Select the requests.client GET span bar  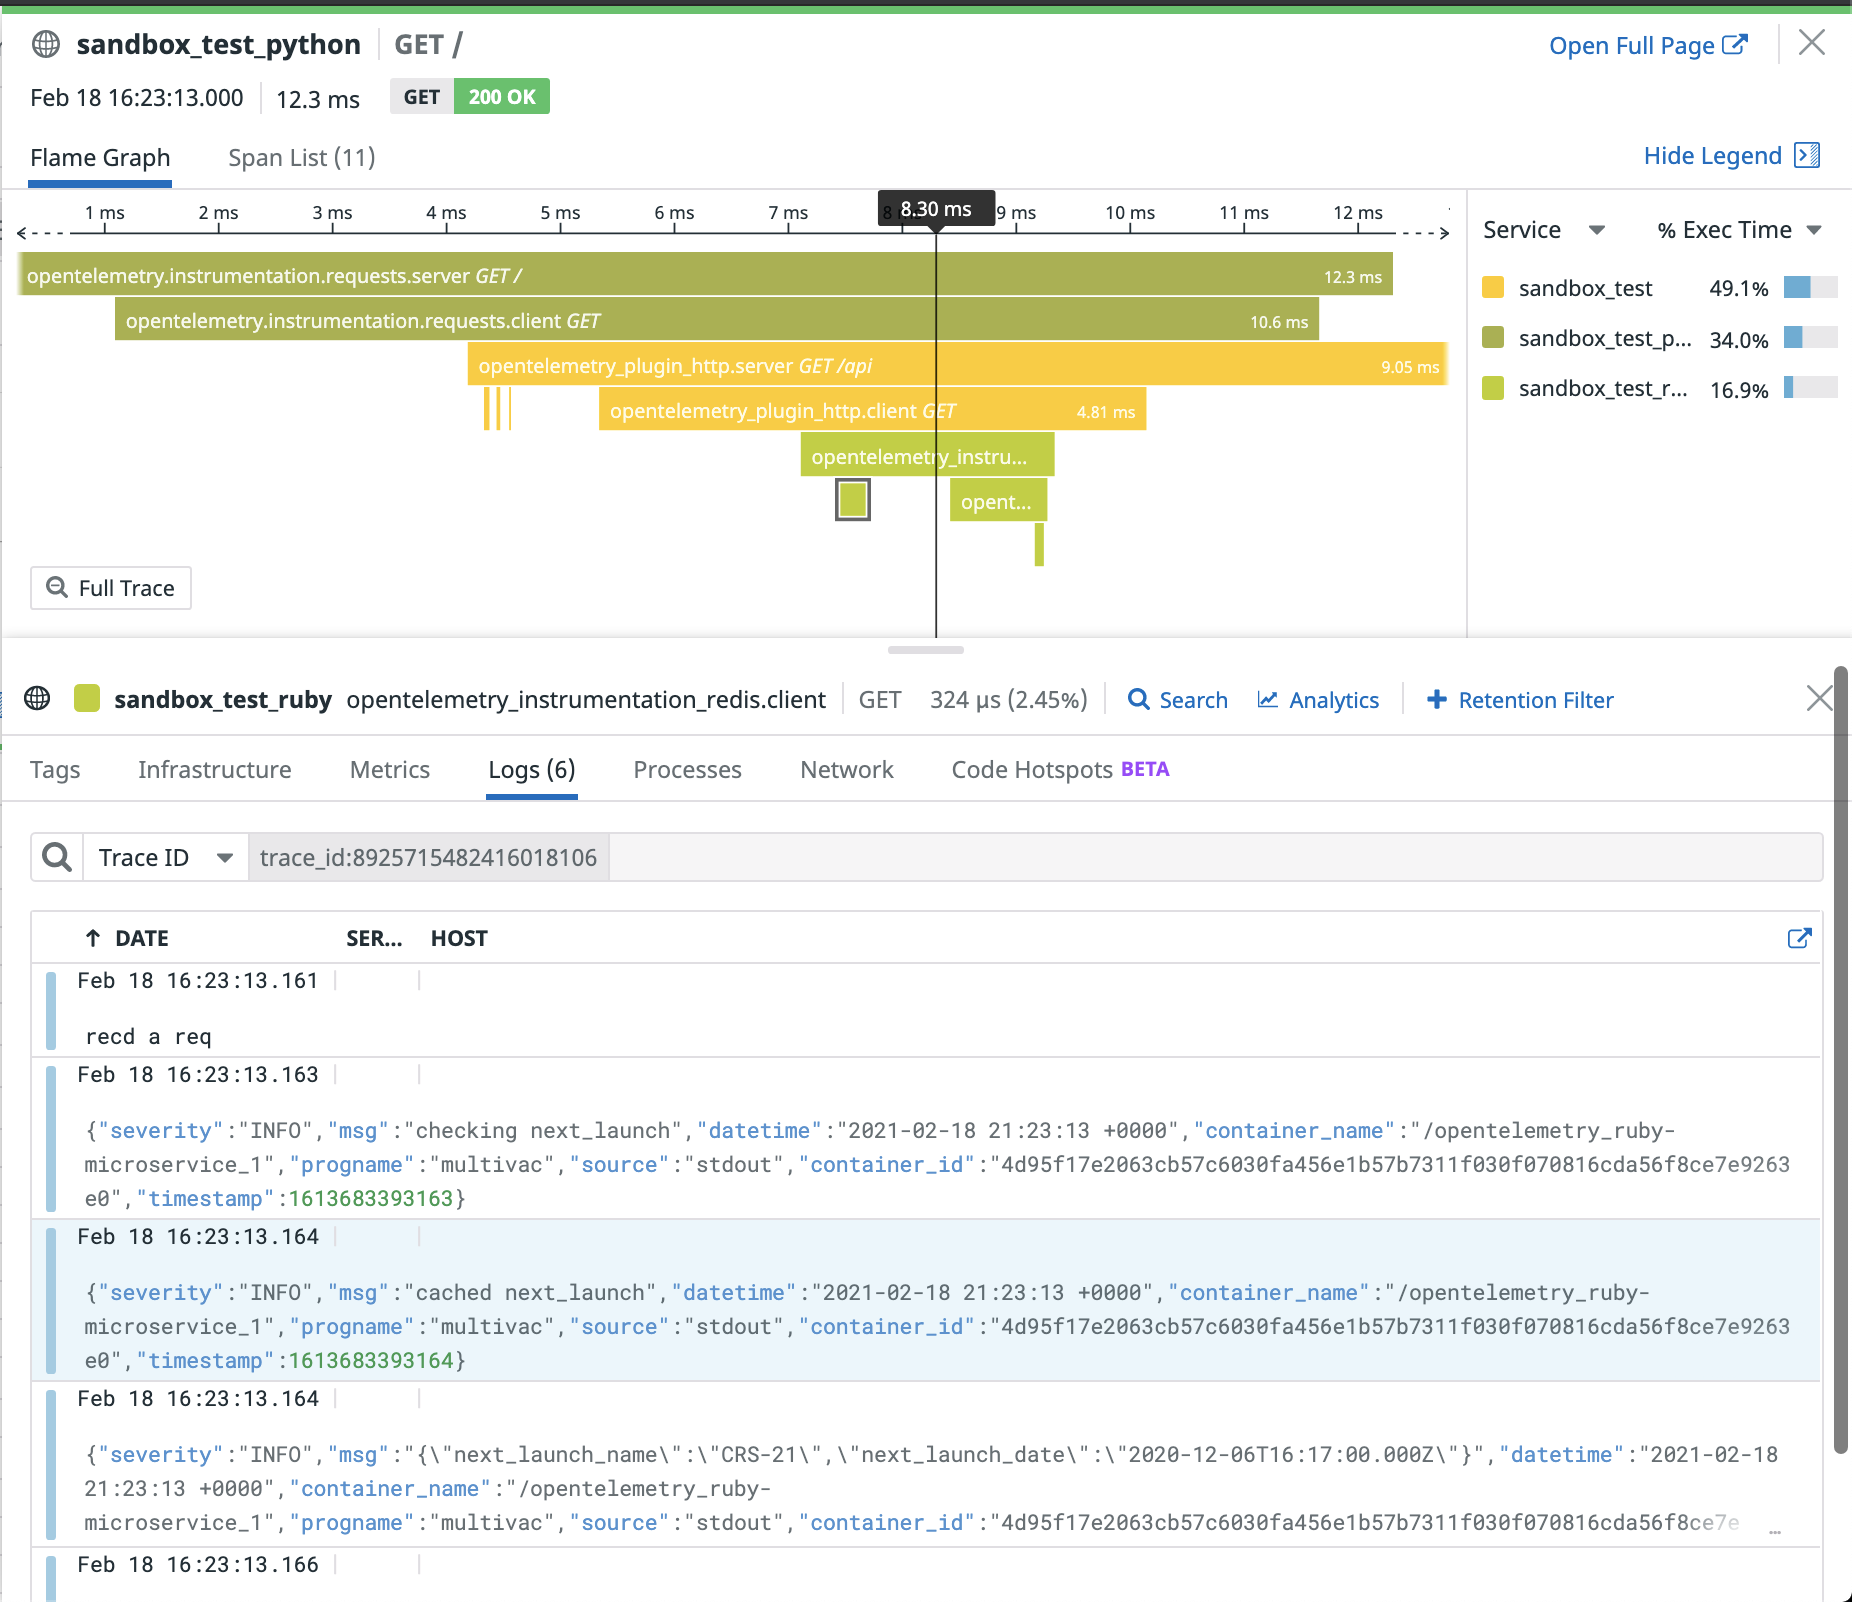tap(717, 320)
